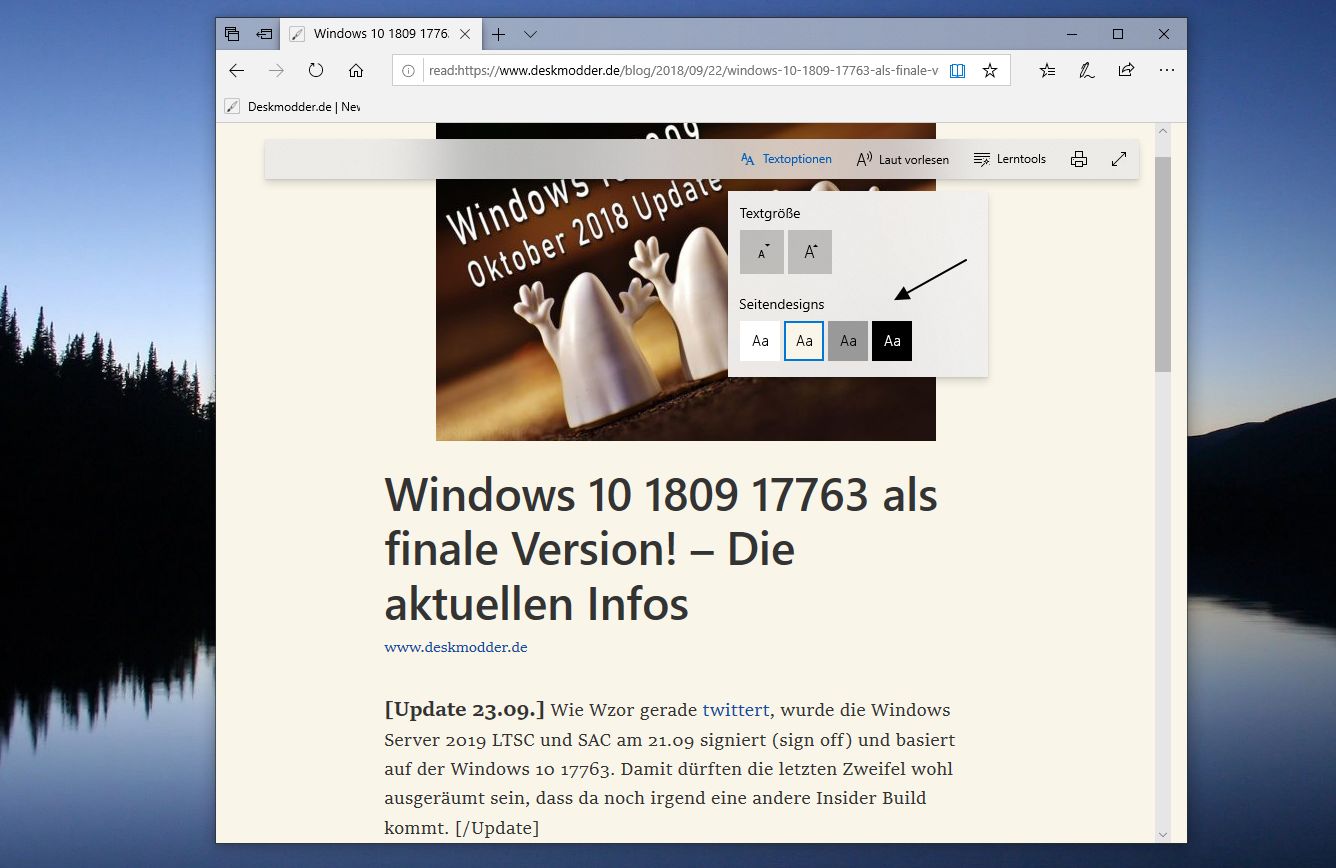Screen dimensions: 1336x868
Task: Select the Windows 10 1809 tab
Action: pos(380,34)
